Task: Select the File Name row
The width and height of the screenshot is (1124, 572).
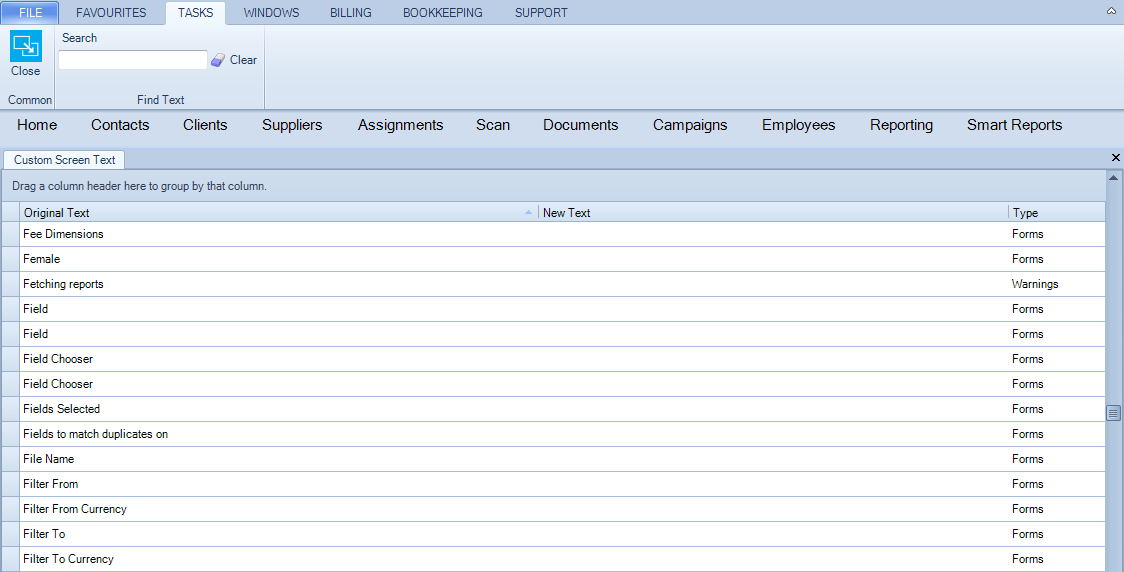Action: pos(553,459)
